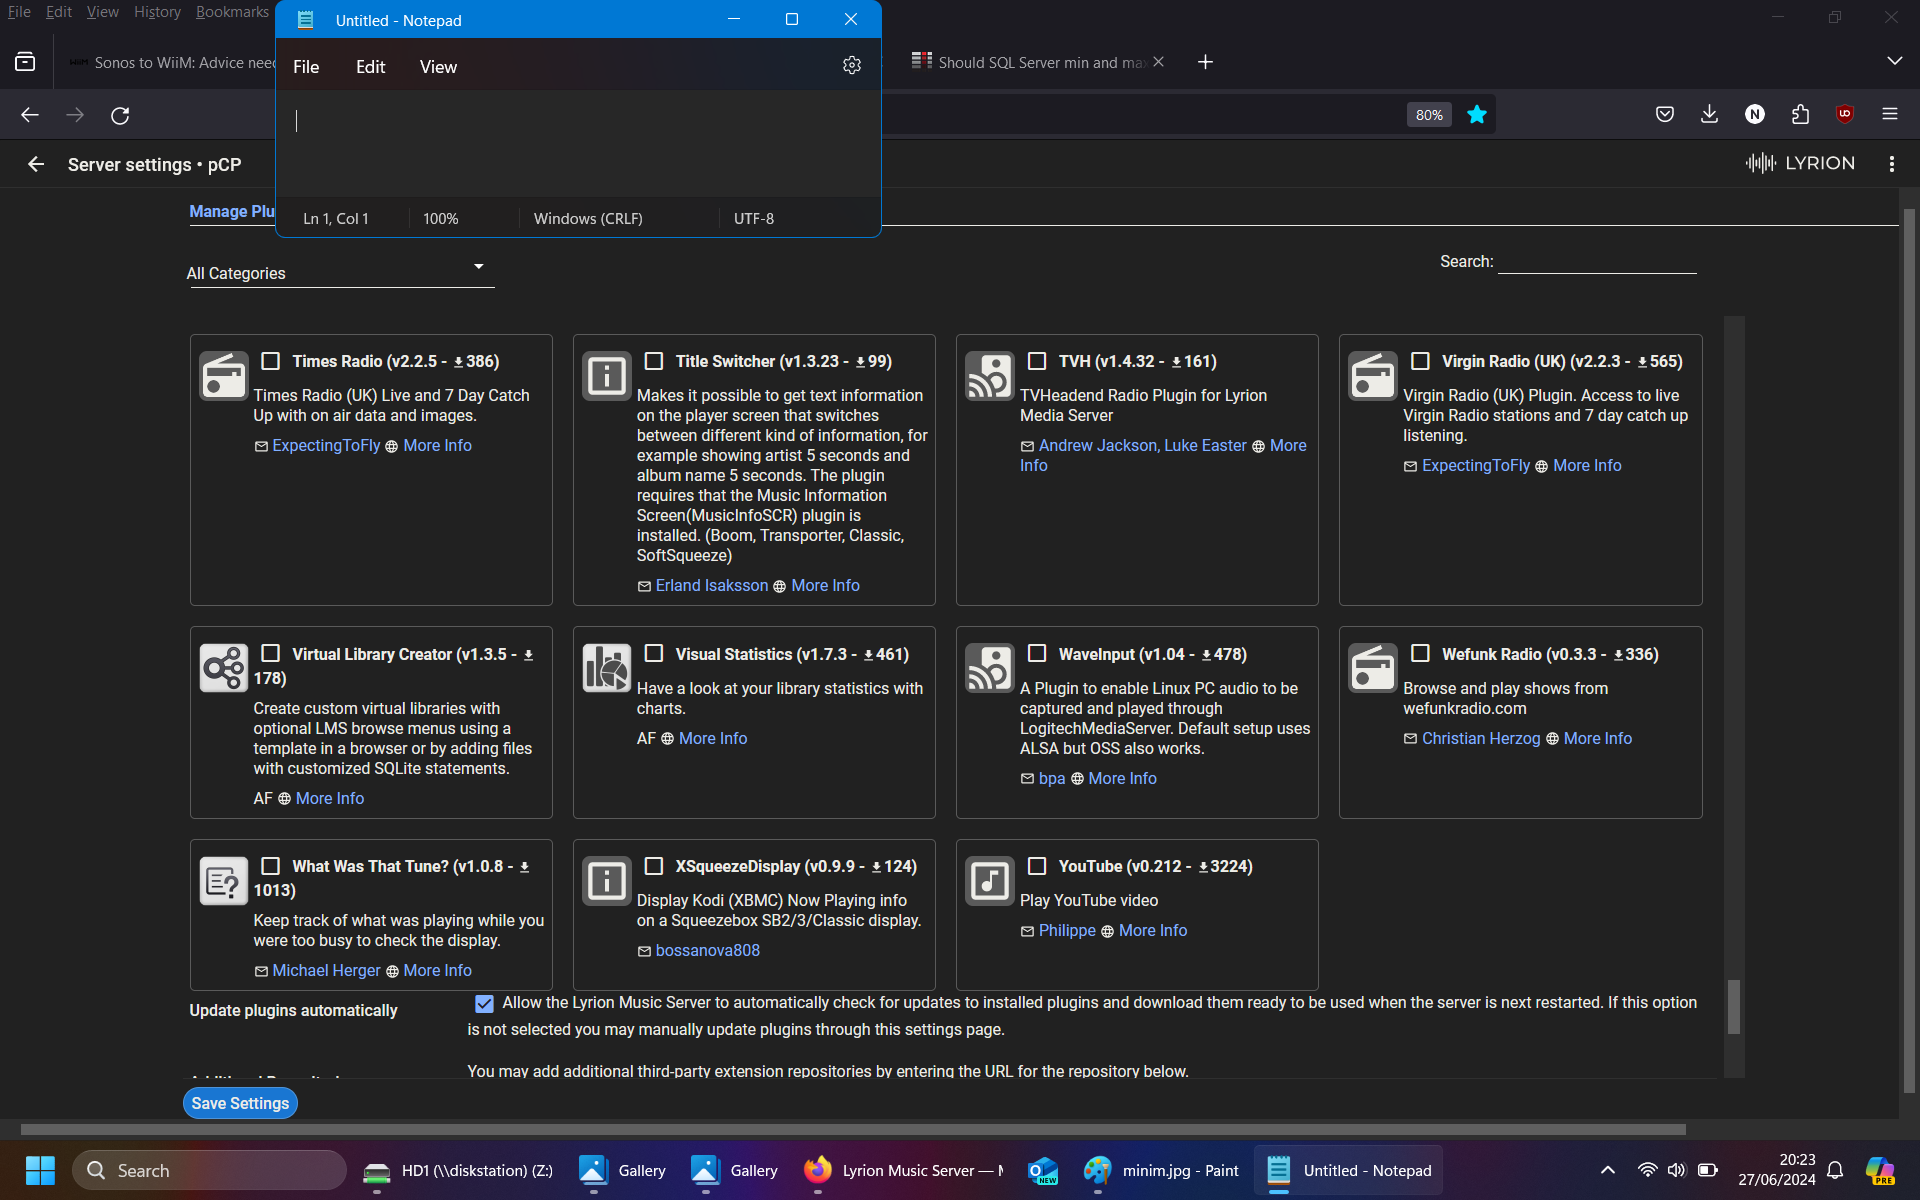Open the Manage Plugins tab link

pyautogui.click(x=232, y=212)
